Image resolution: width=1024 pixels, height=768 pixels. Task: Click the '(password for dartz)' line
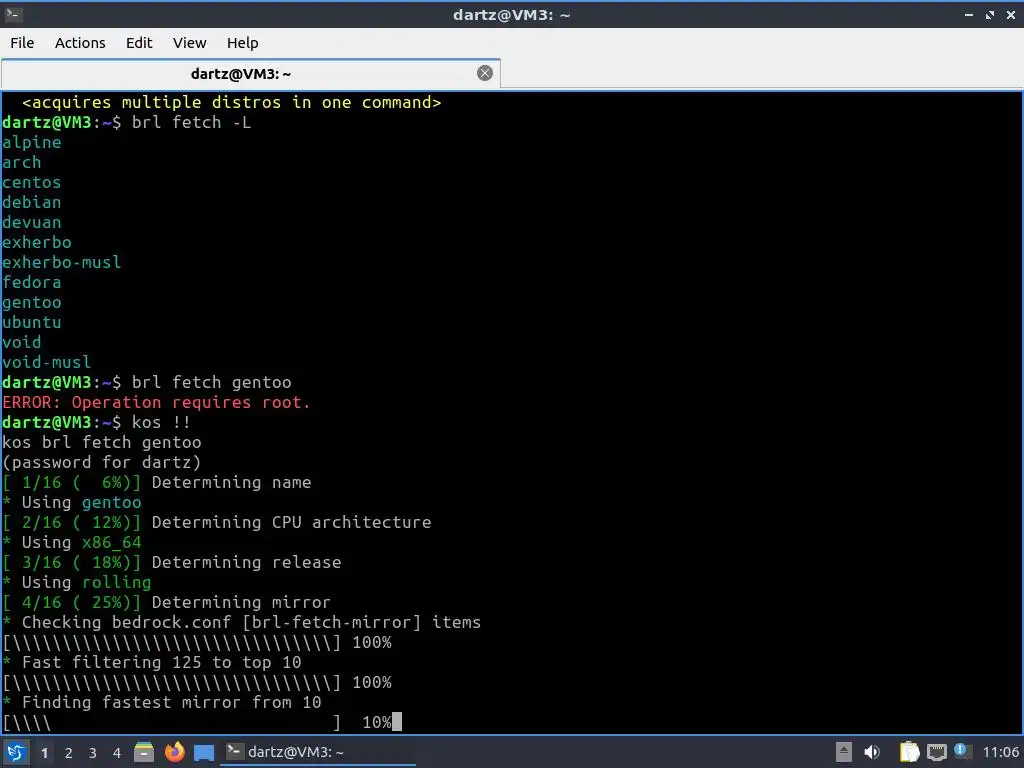pos(101,462)
